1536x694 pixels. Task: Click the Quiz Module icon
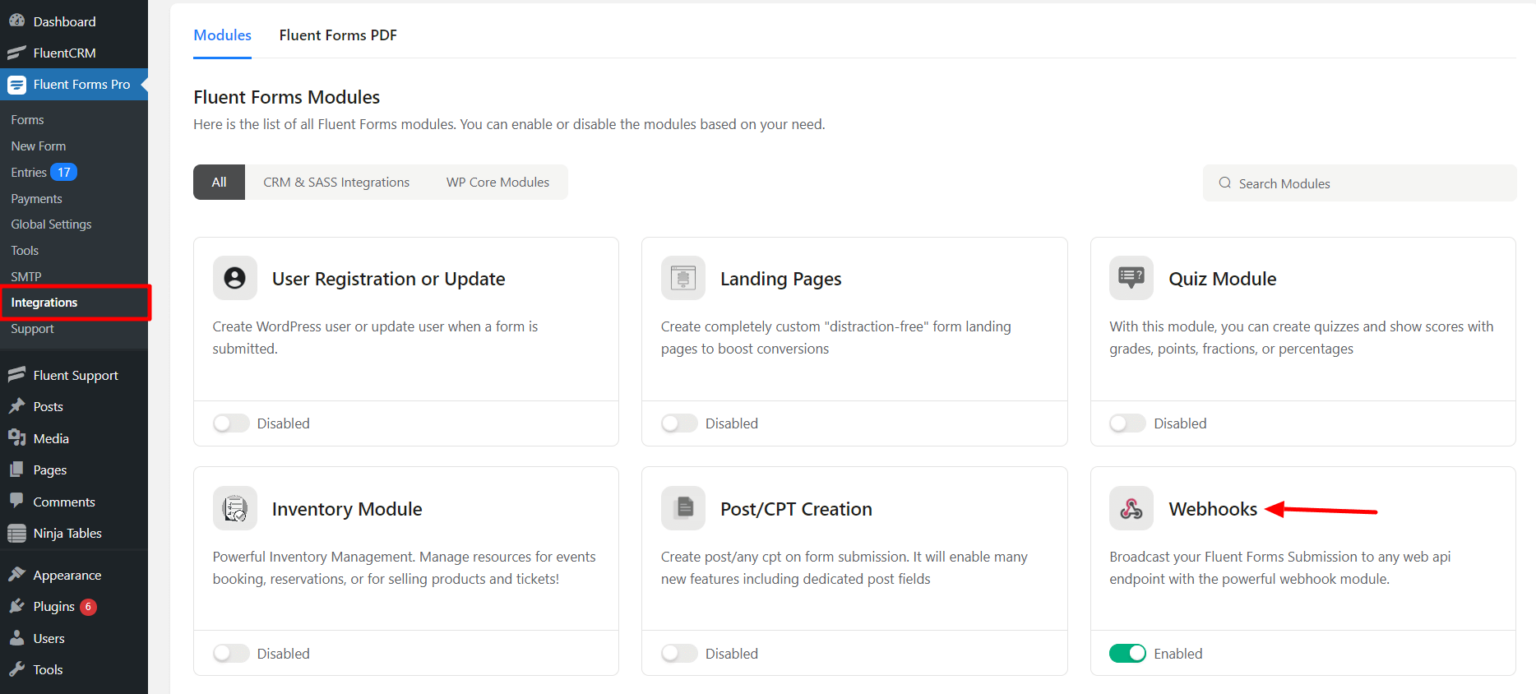click(1131, 278)
